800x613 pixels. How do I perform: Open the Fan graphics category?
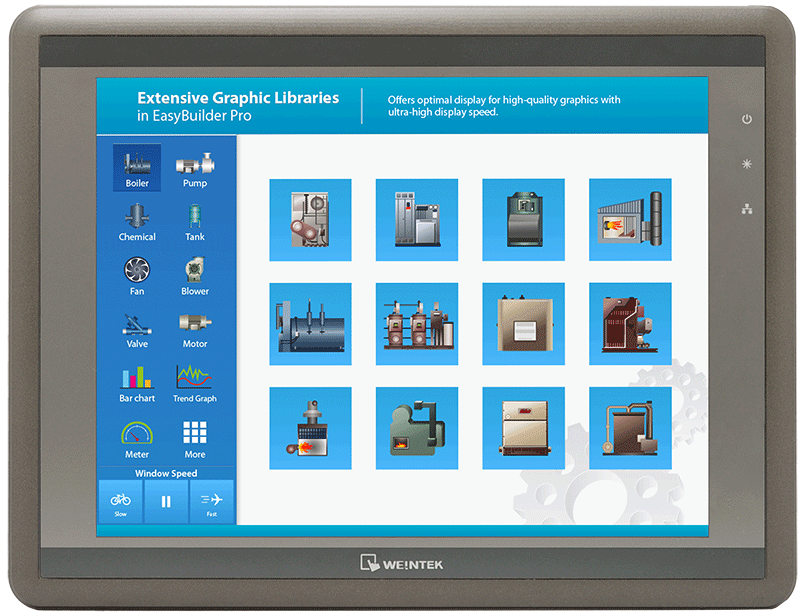[137, 275]
